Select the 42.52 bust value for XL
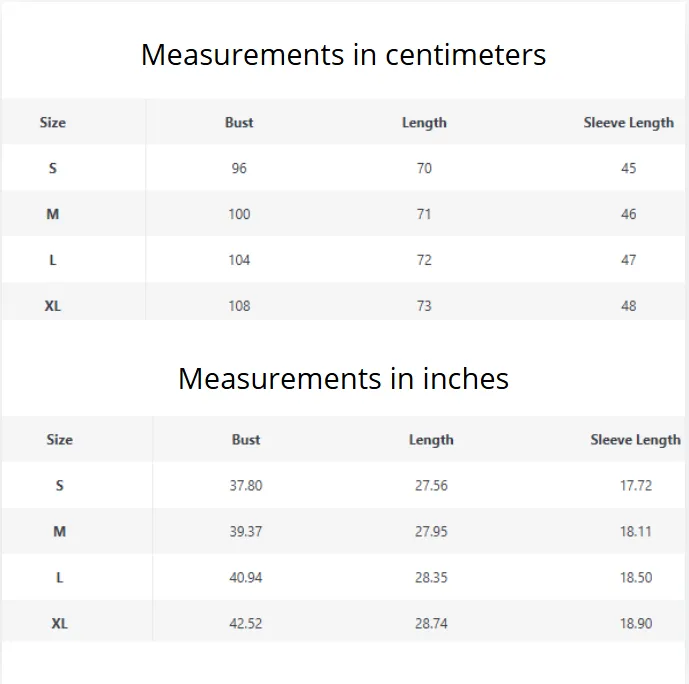689x684 pixels. tap(246, 623)
